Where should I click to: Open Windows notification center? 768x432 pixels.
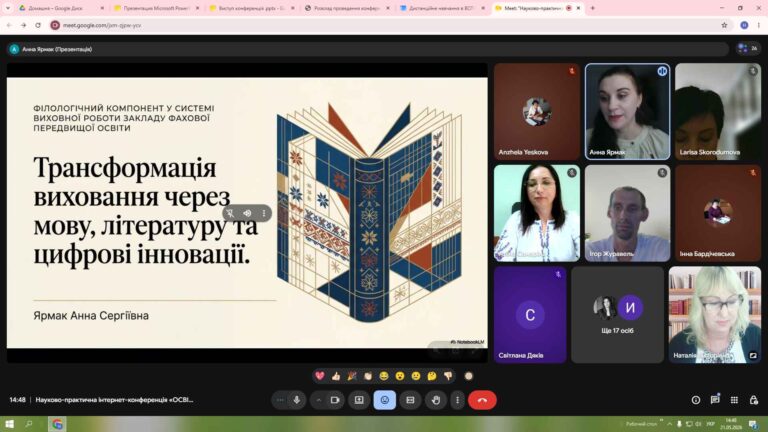click(x=754, y=424)
